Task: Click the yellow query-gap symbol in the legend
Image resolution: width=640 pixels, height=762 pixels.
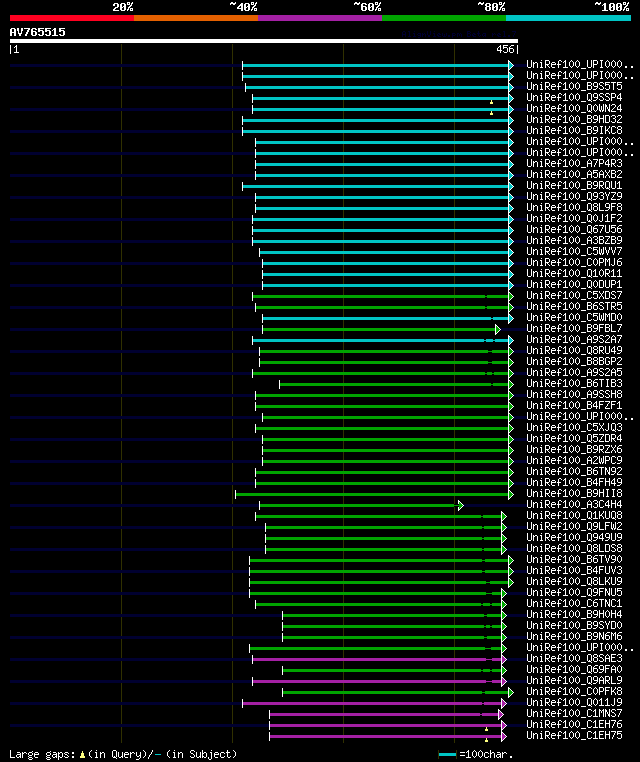Action: tap(82, 755)
